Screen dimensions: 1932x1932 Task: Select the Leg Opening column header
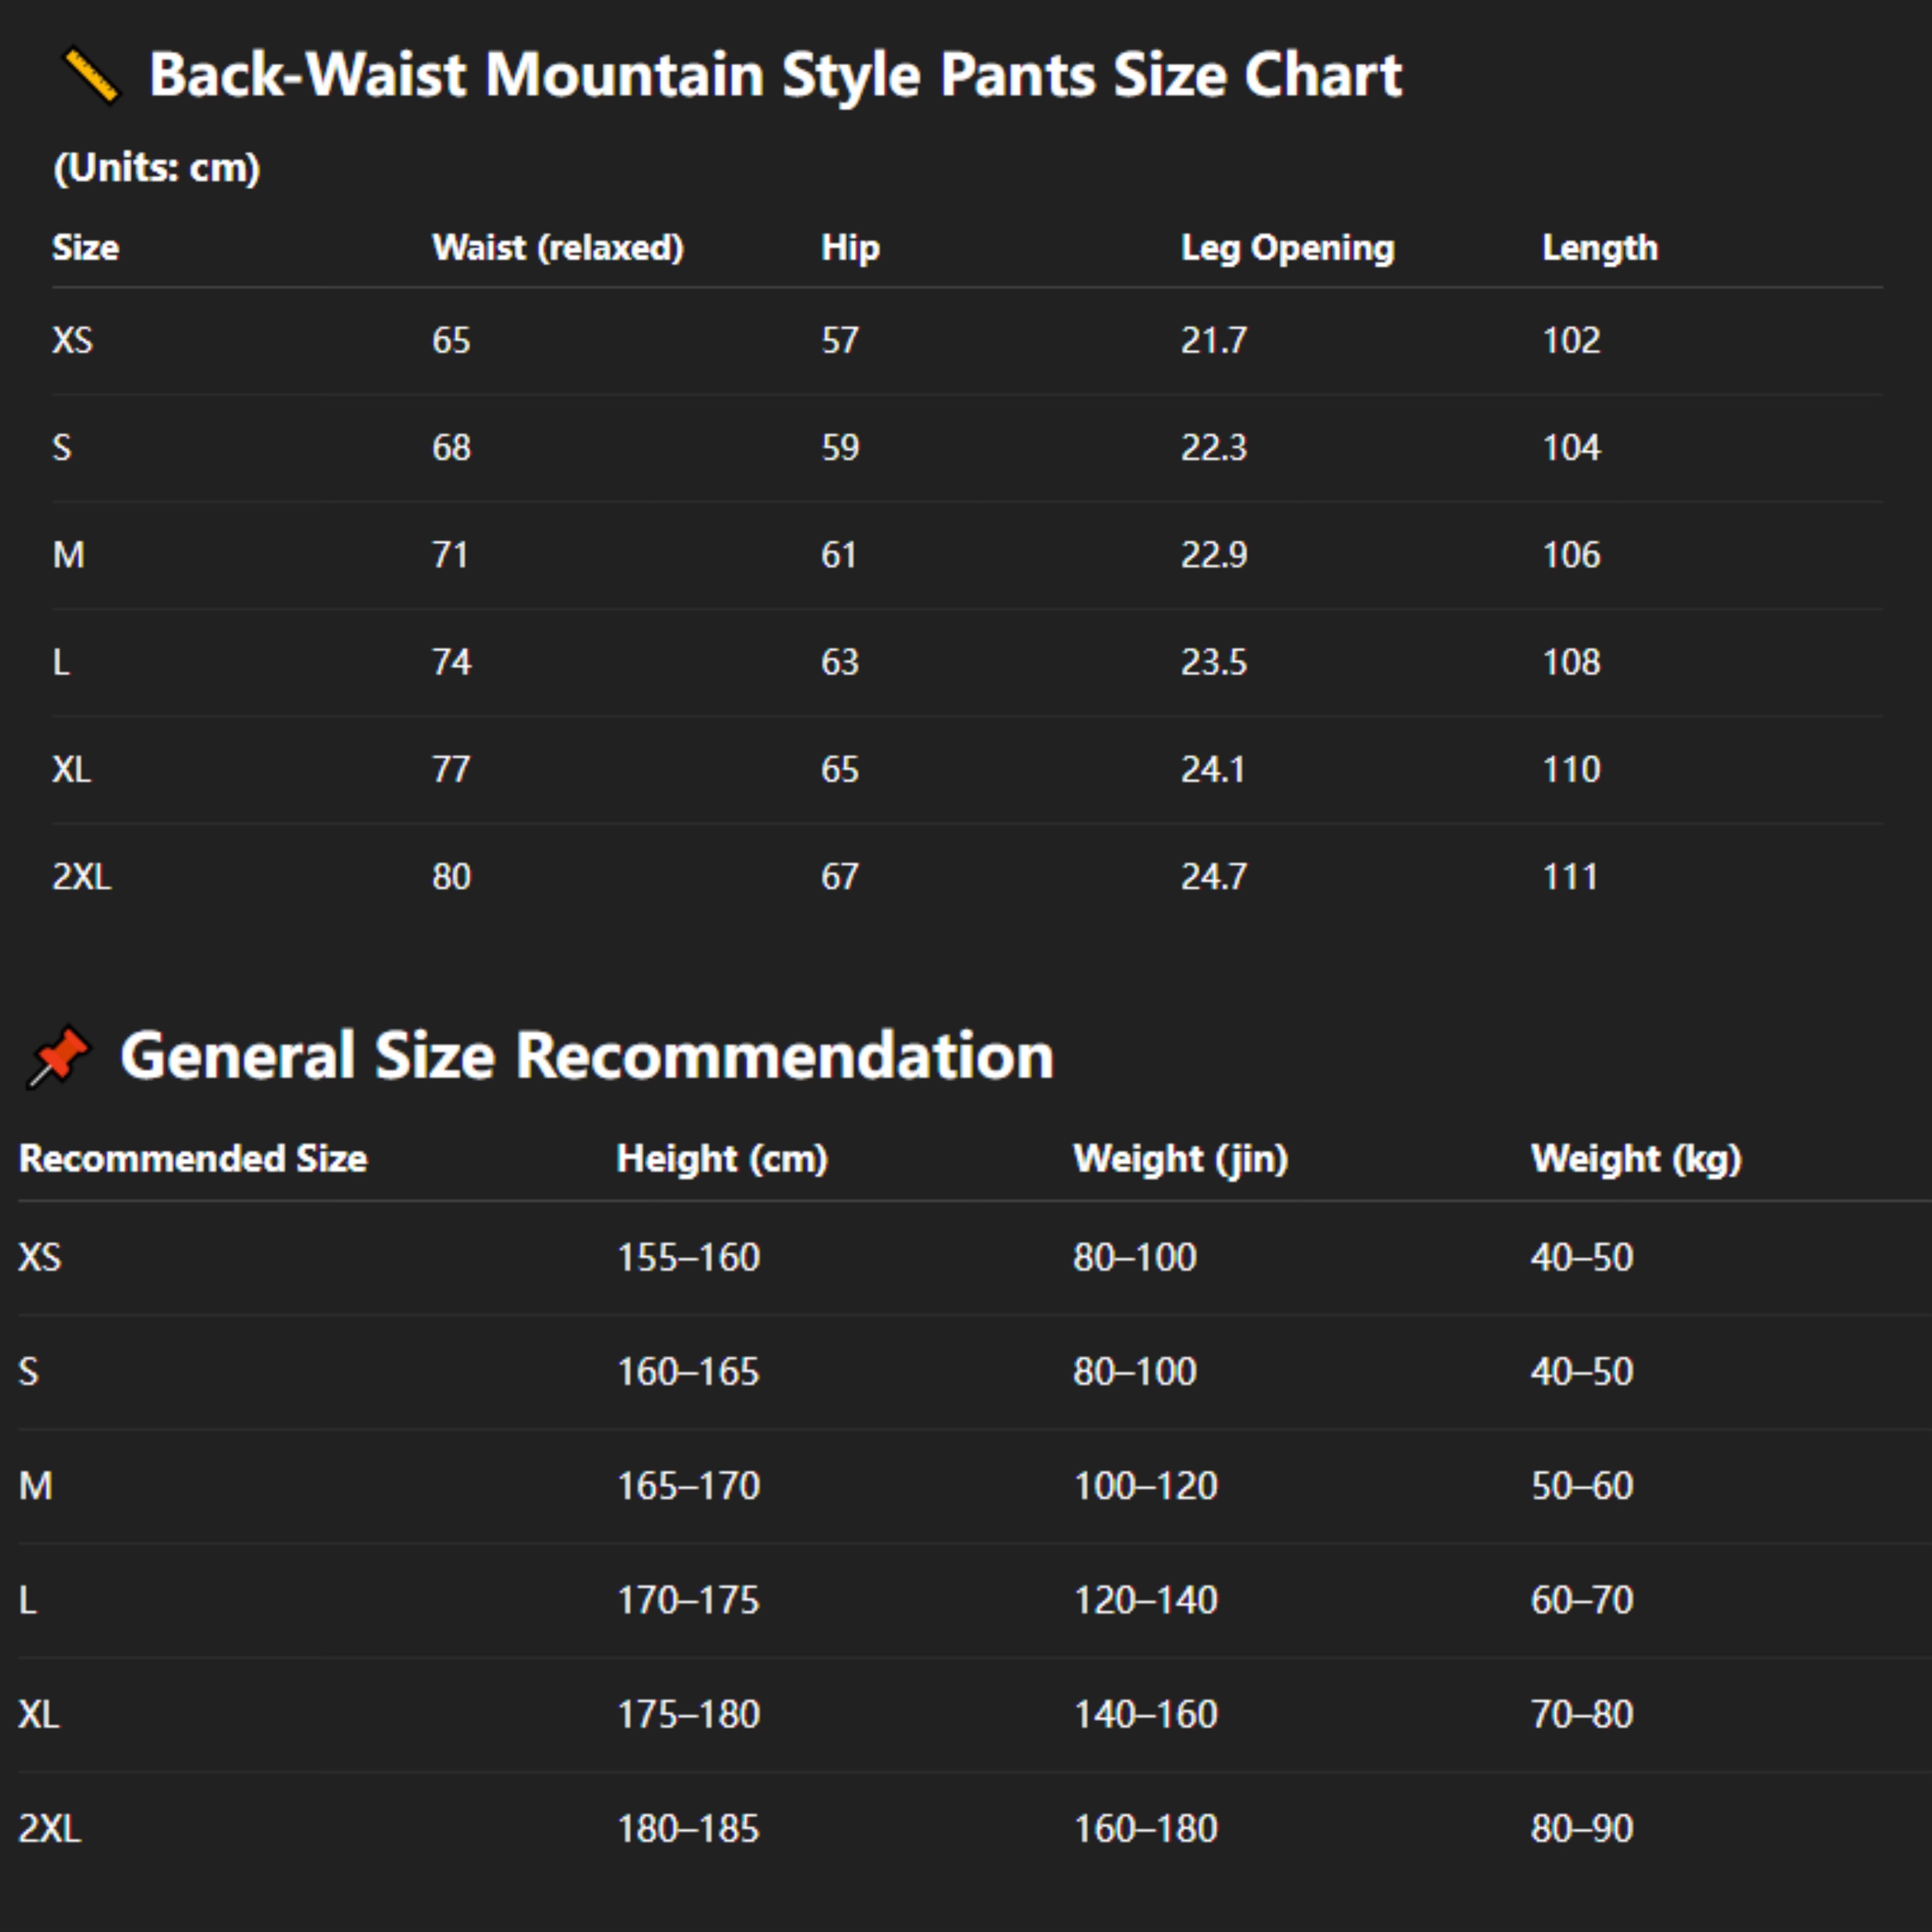[x=1287, y=247]
